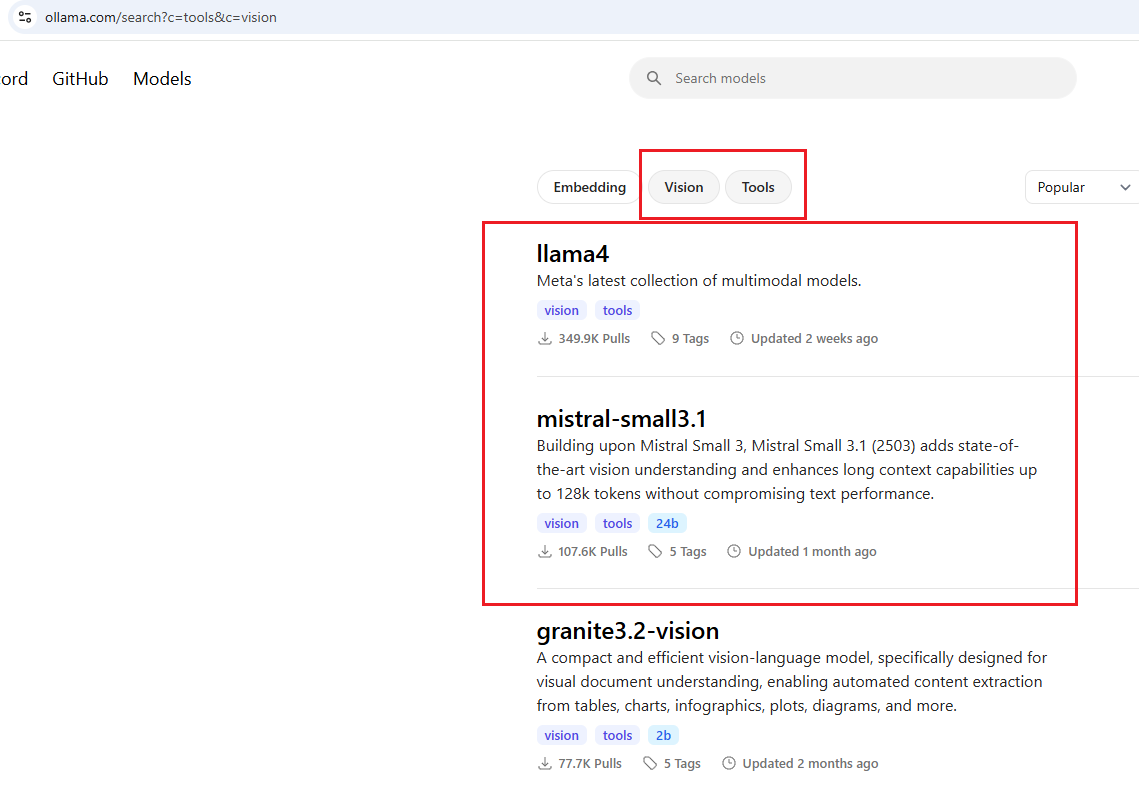Click the tag icon in granite3.2-vision row
The width and height of the screenshot is (1139, 795).
coord(650,763)
